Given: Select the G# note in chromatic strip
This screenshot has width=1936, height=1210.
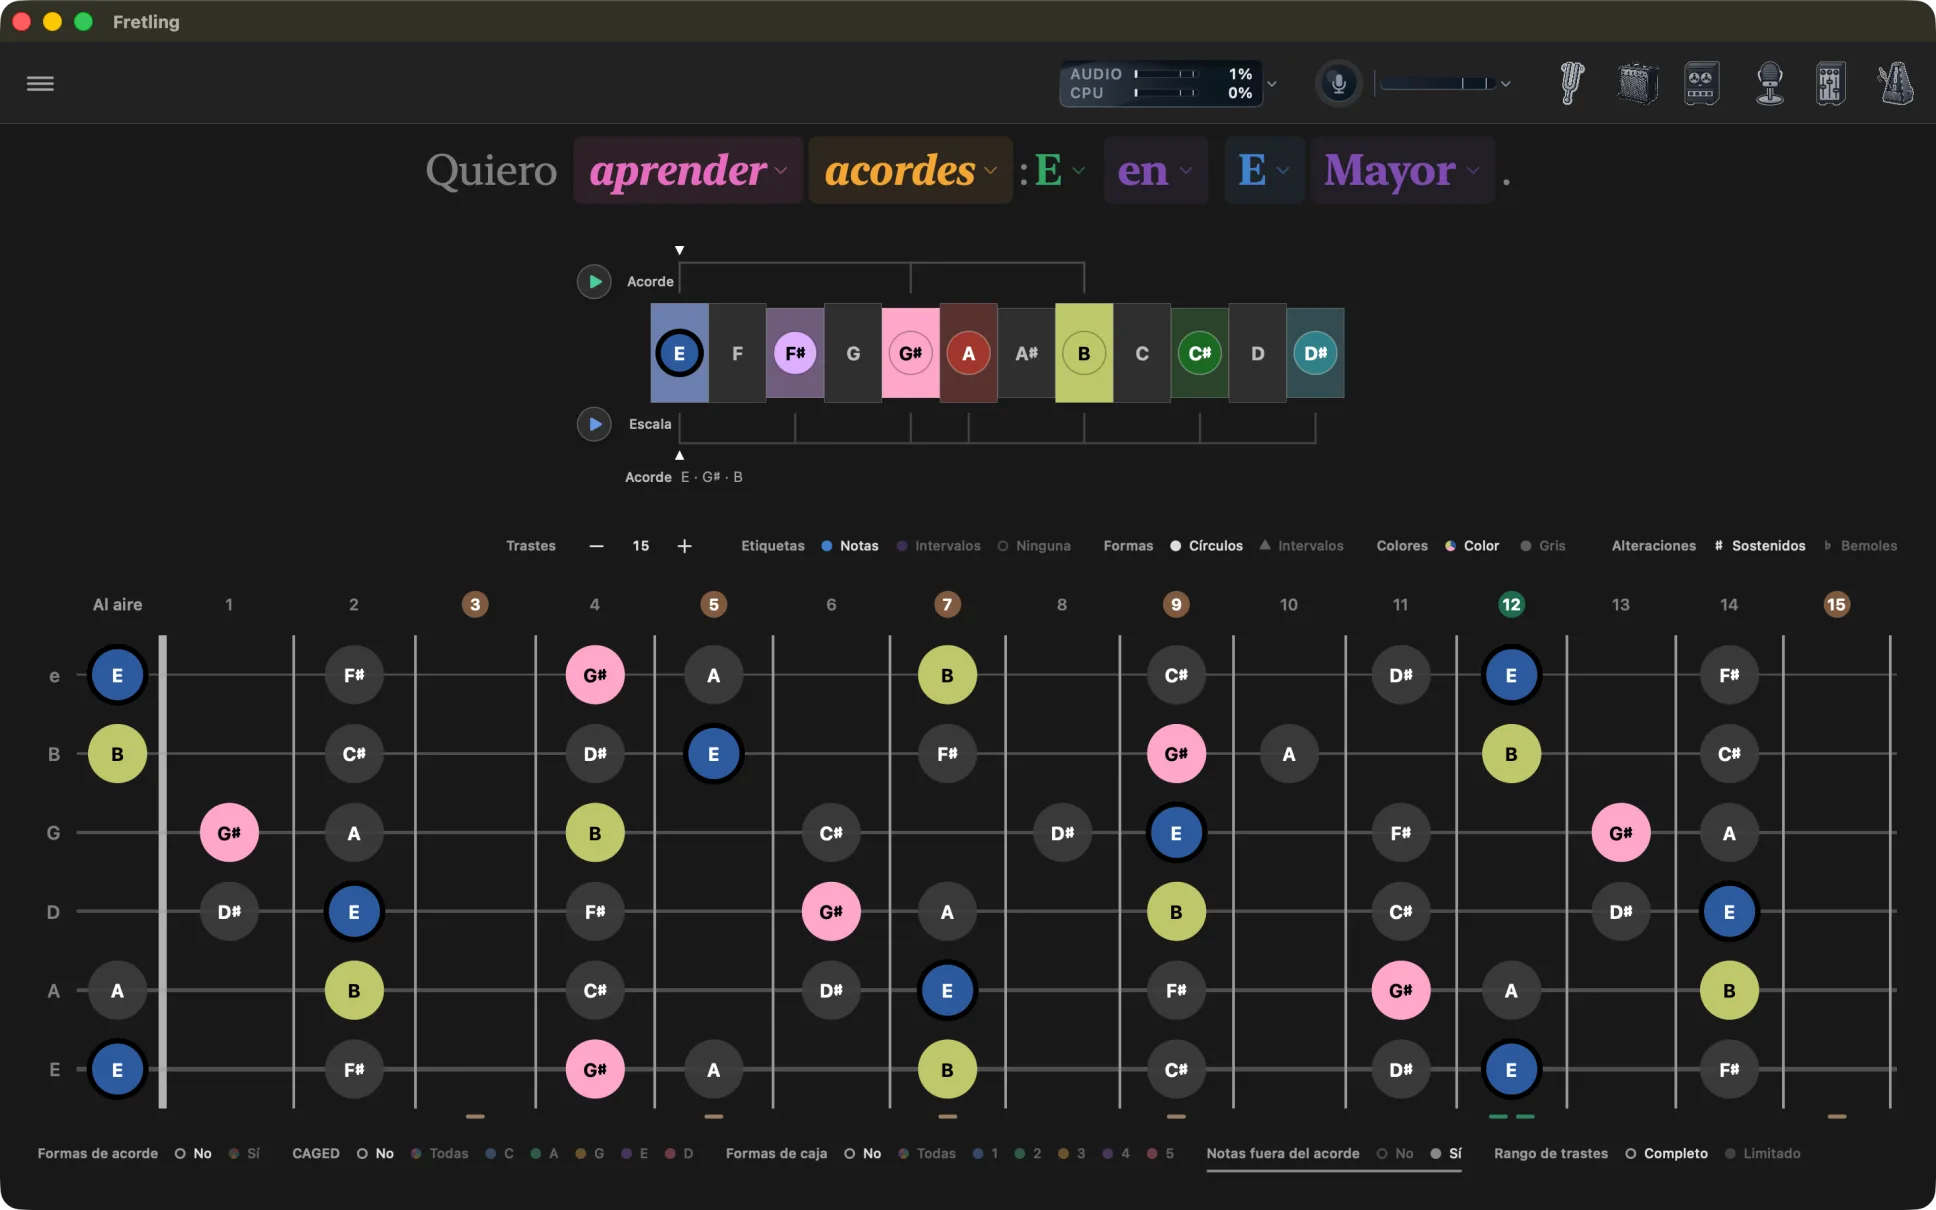Looking at the screenshot, I should click(x=910, y=353).
